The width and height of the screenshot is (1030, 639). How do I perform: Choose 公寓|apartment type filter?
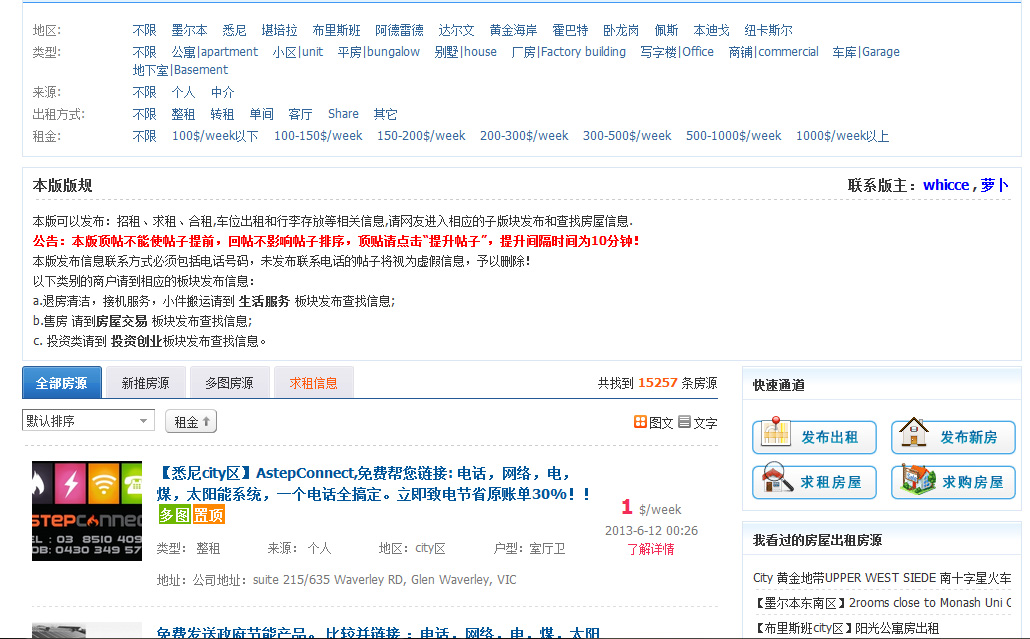point(215,52)
